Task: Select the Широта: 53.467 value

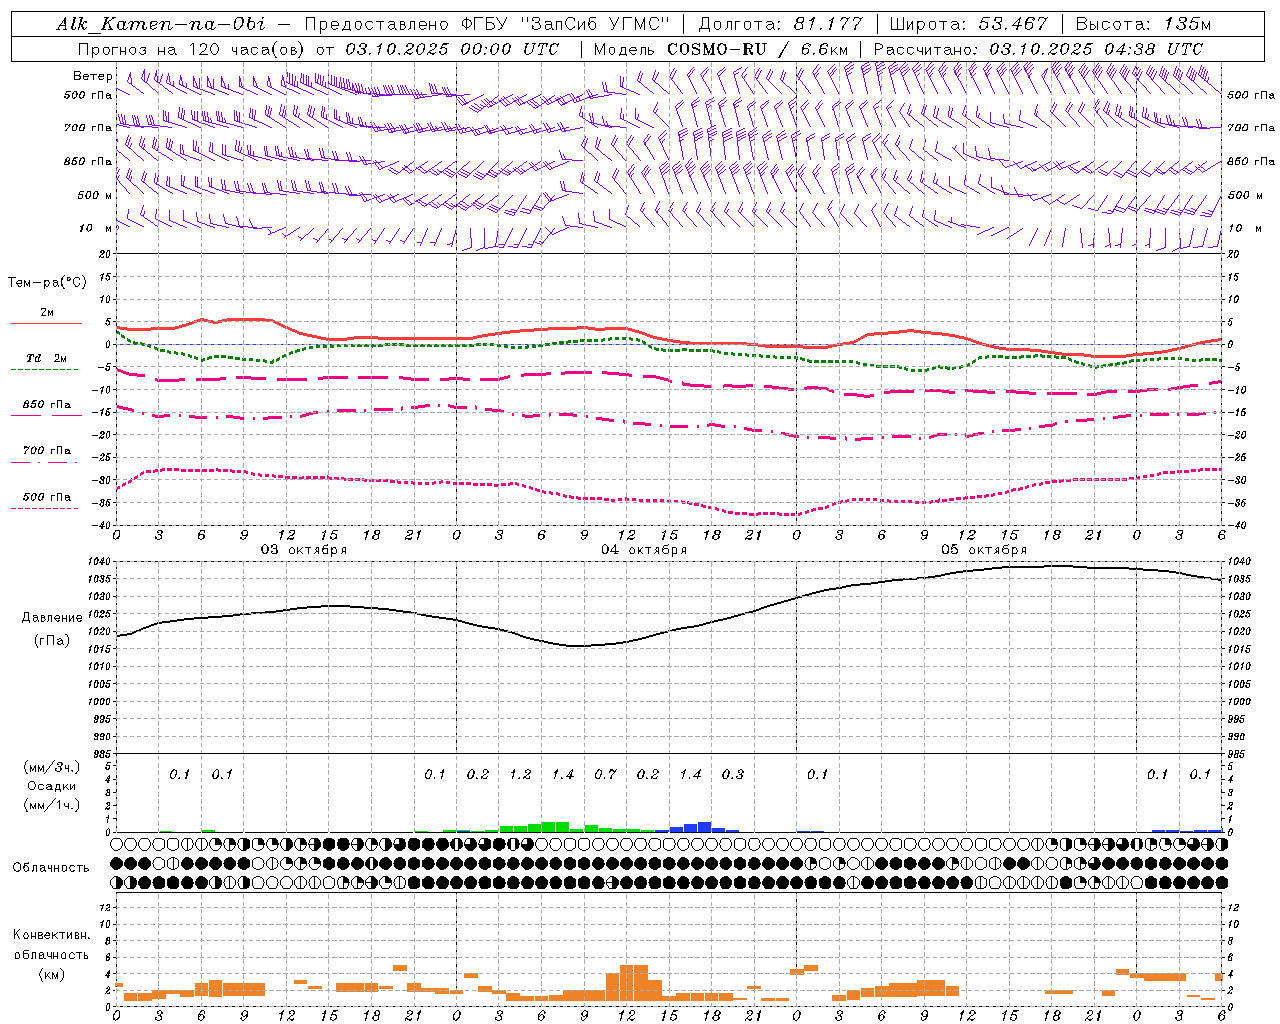Action: [x=968, y=24]
